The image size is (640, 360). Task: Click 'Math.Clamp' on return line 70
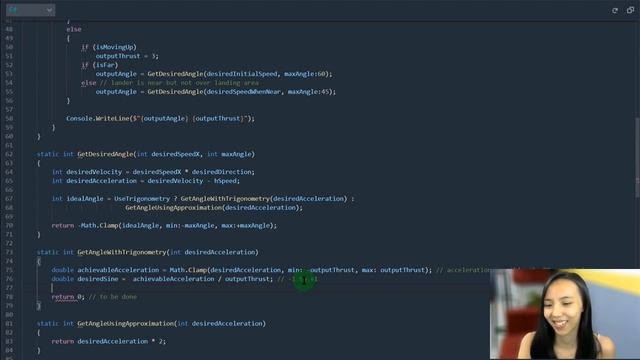[100, 225]
